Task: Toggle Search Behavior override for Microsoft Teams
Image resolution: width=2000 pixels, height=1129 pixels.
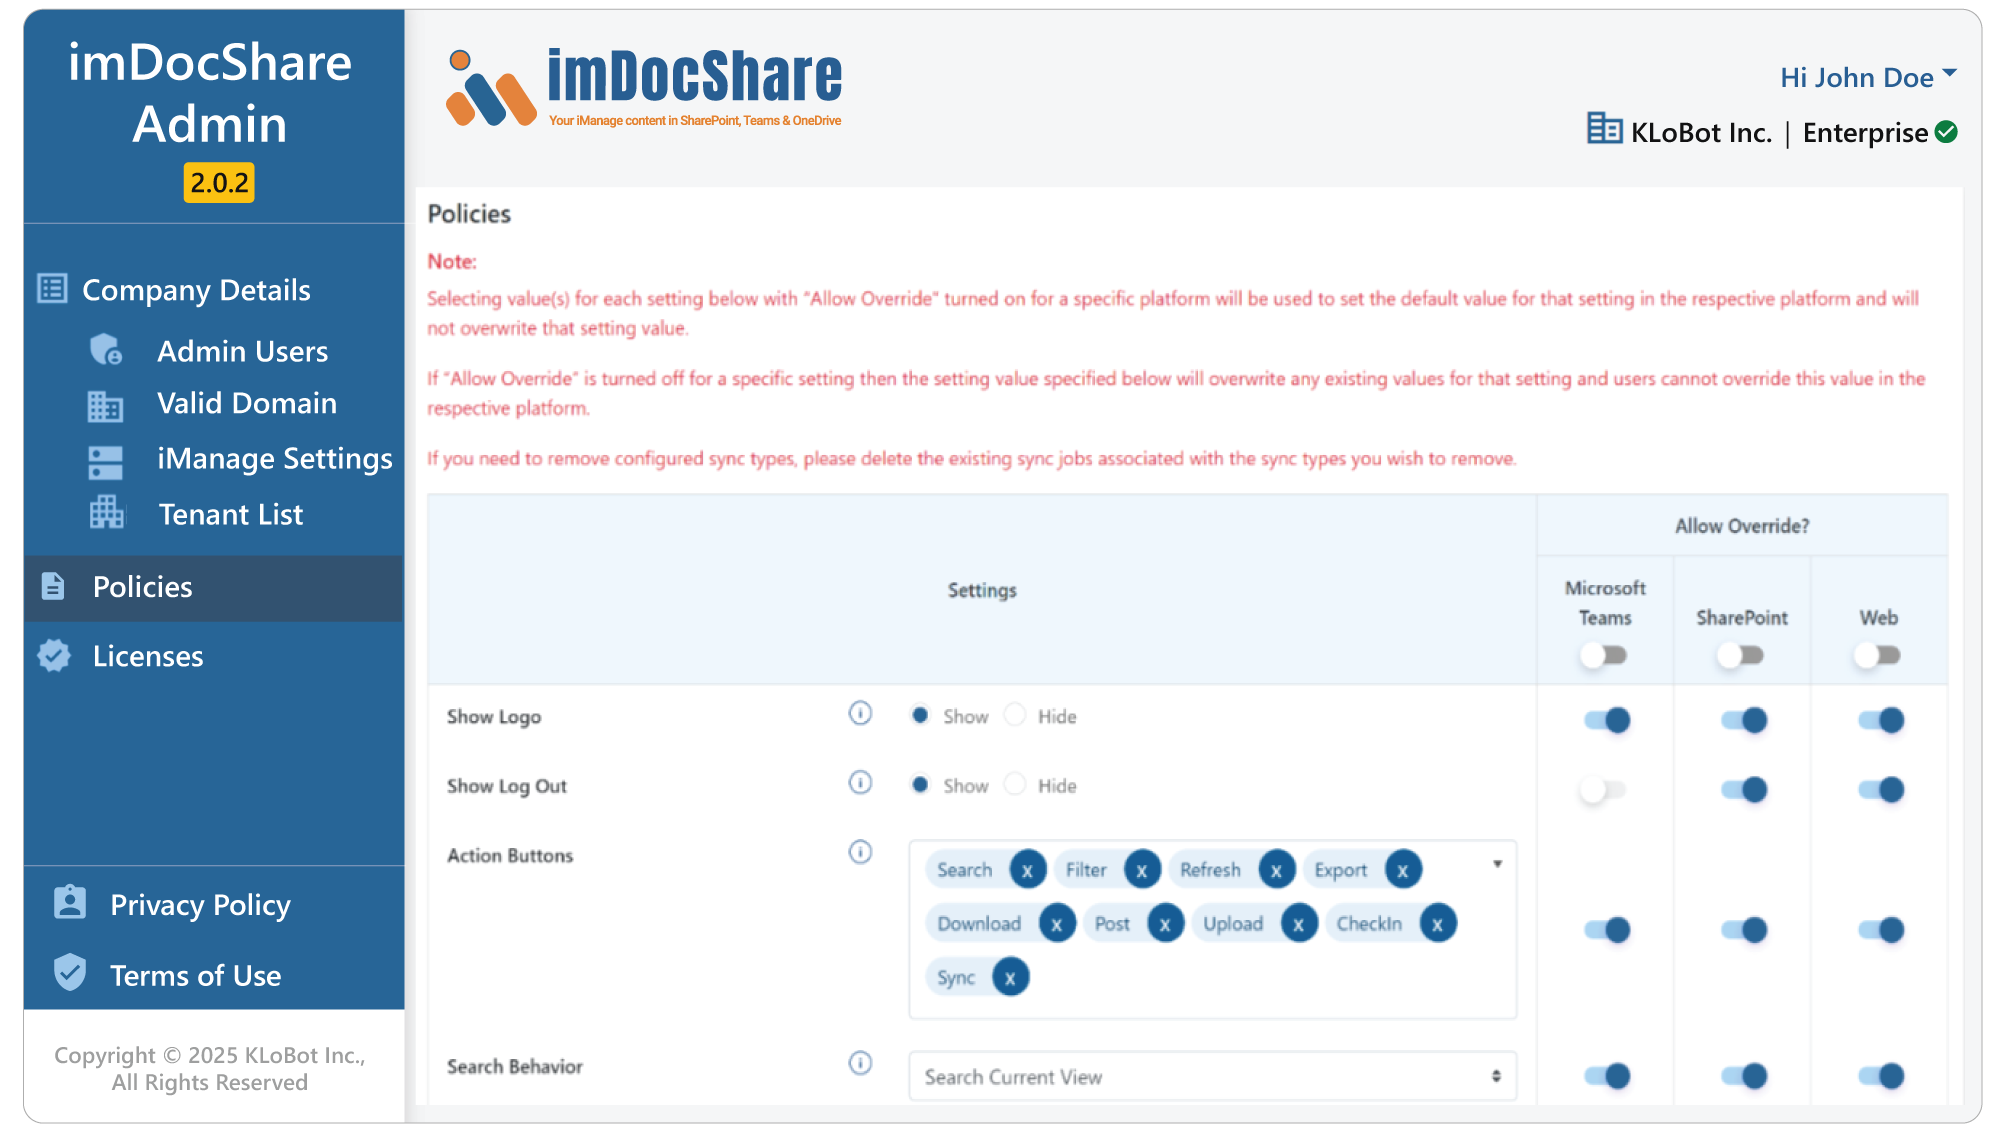Action: click(x=1607, y=1076)
